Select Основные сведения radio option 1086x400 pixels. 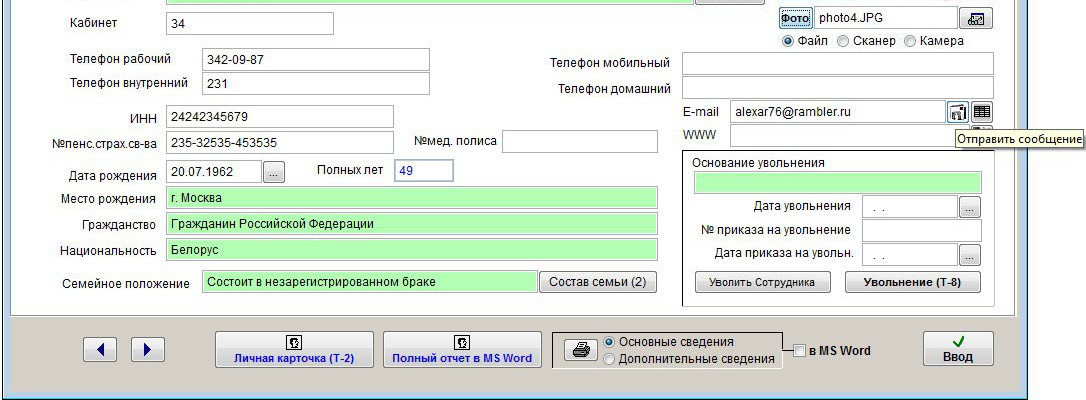pos(609,342)
